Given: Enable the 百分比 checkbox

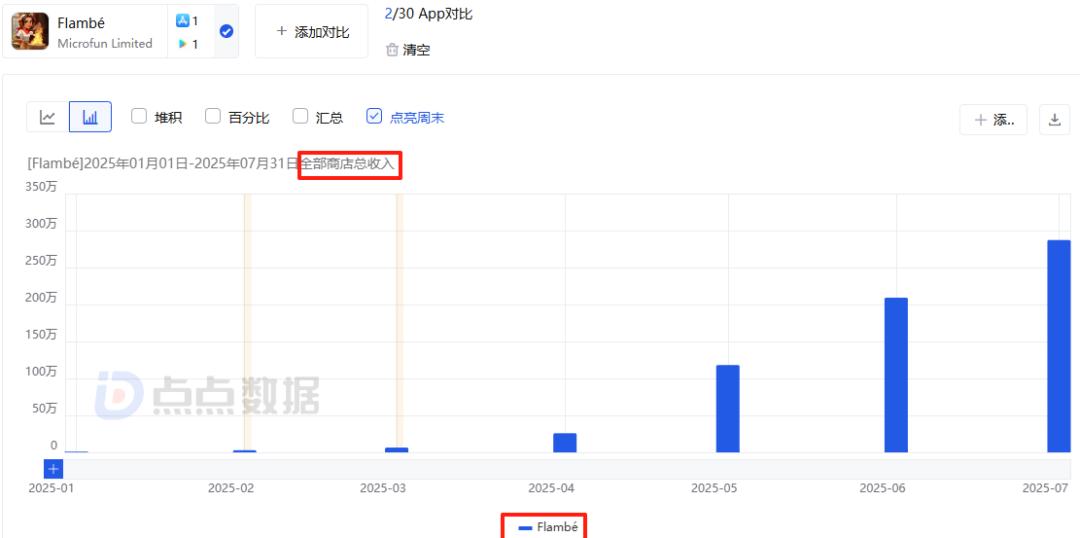Looking at the screenshot, I should coord(213,116).
